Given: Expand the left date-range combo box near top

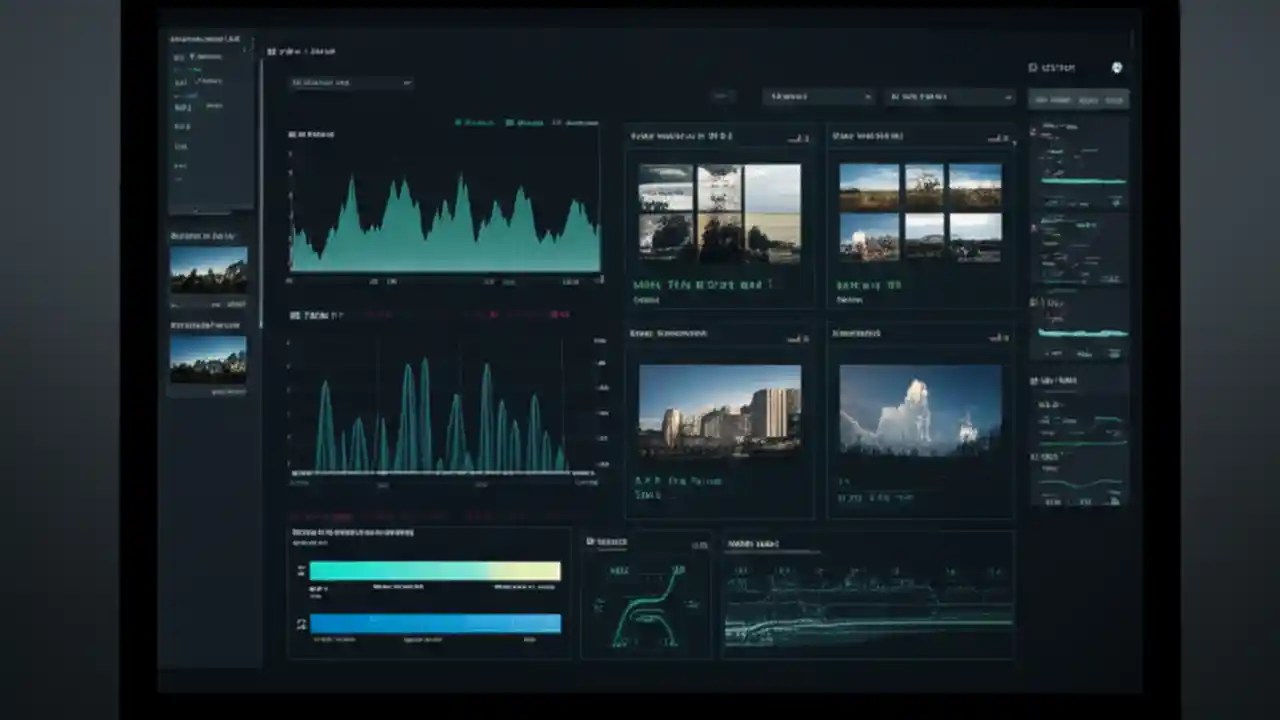Looking at the screenshot, I should (818, 97).
